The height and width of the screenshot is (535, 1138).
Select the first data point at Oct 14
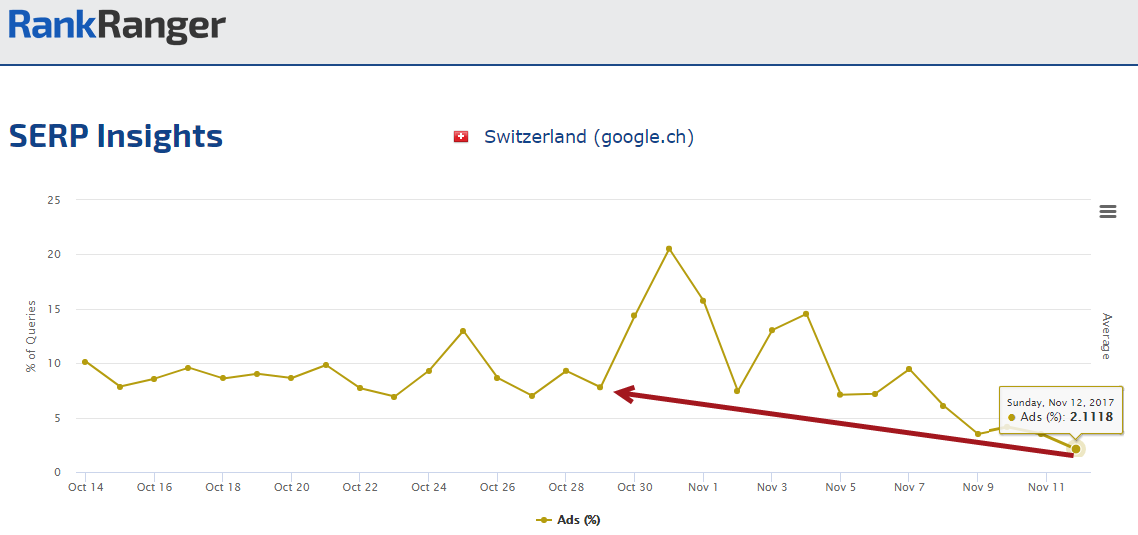[85, 362]
